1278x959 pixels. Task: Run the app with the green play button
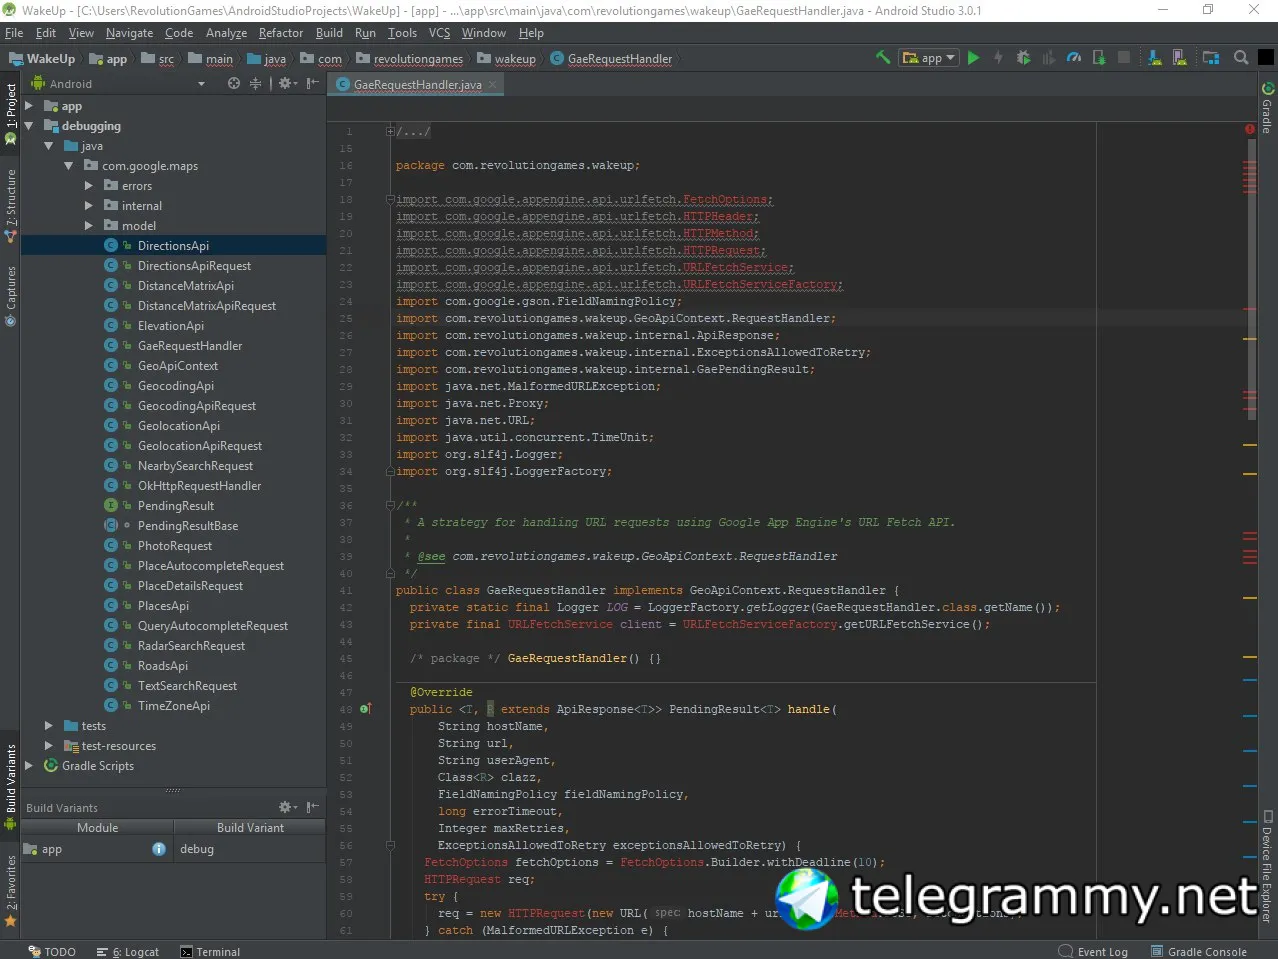[x=973, y=58]
